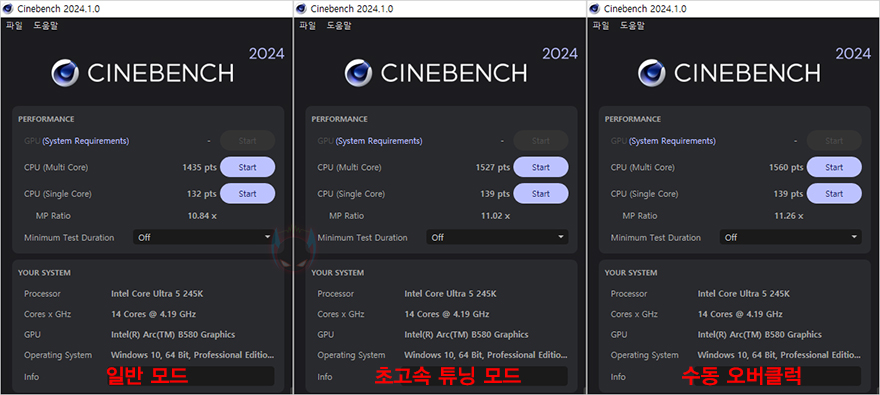Click greyed GPU Start button in right window
Viewport: 880px width, 395px height.
[x=834, y=141]
